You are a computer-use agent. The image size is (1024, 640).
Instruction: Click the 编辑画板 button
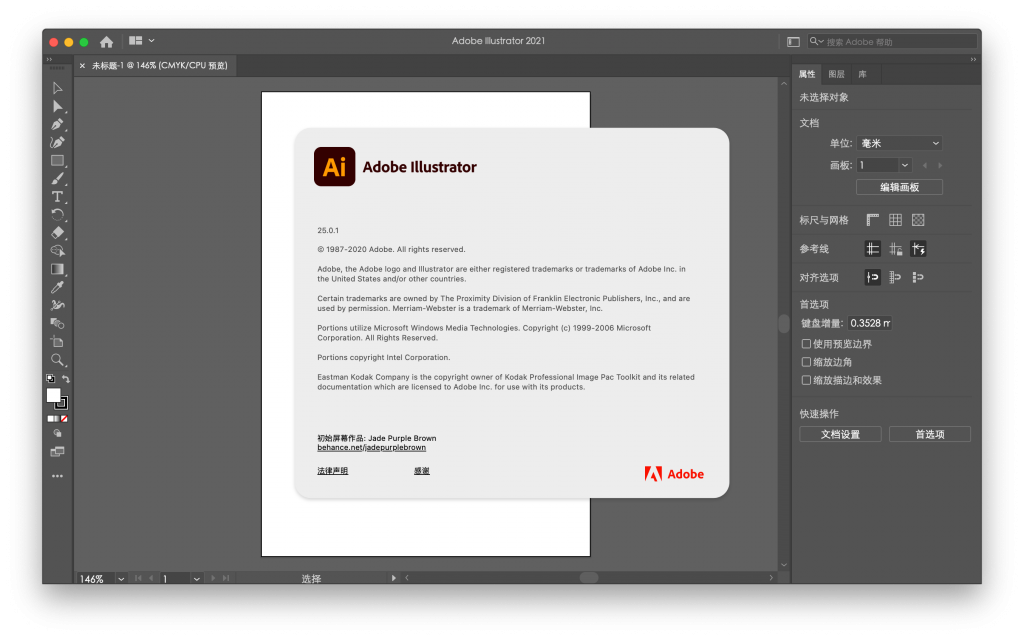pyautogui.click(x=899, y=187)
